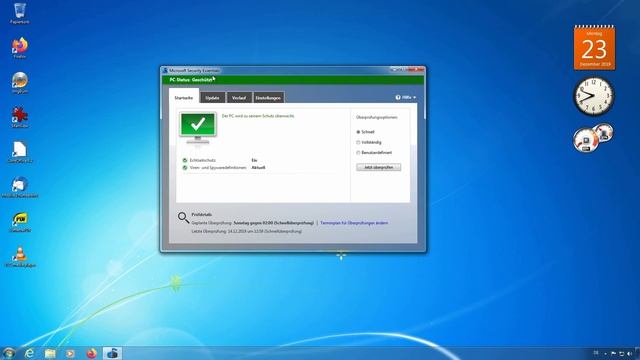
Task: Click the language indicator in system tray
Action: 596,353
